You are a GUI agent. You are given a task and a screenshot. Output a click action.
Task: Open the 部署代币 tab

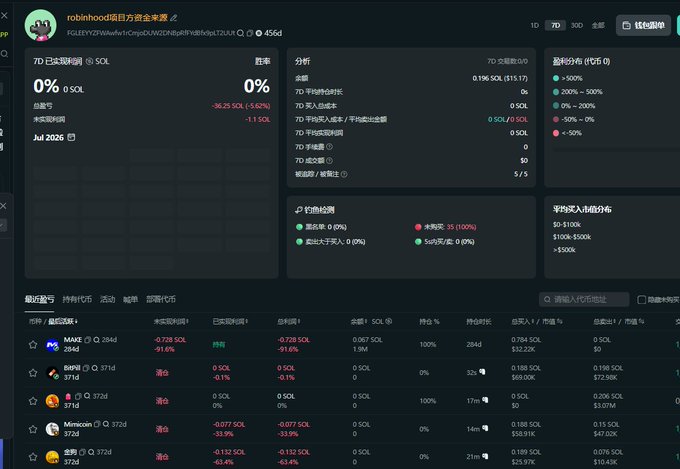(x=161, y=299)
